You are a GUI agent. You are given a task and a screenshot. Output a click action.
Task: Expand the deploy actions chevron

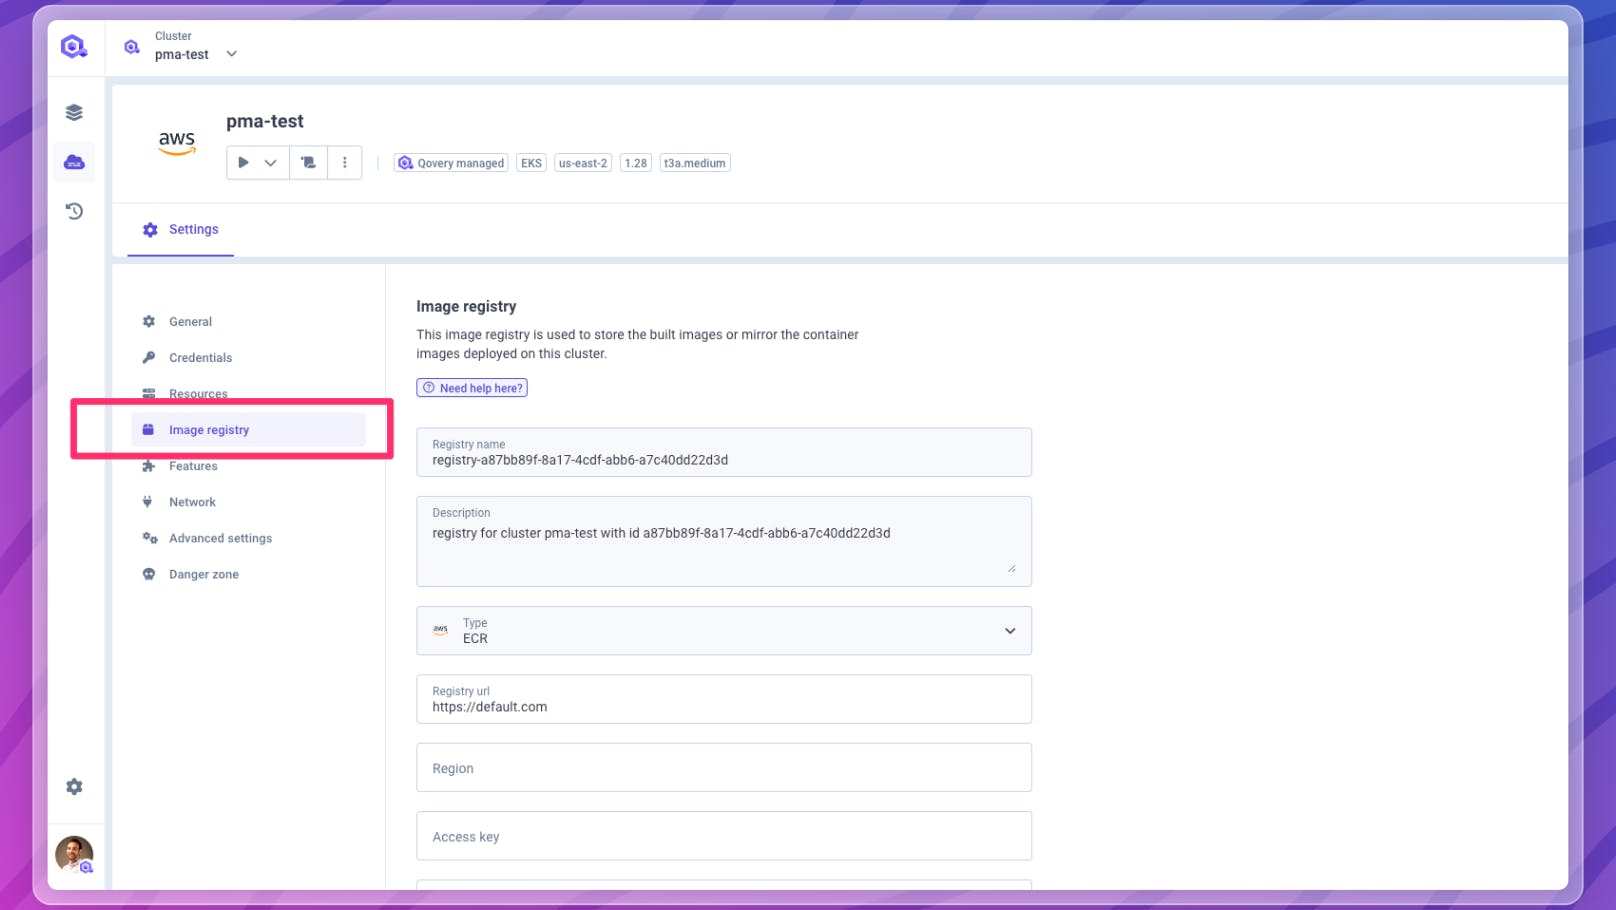point(270,162)
